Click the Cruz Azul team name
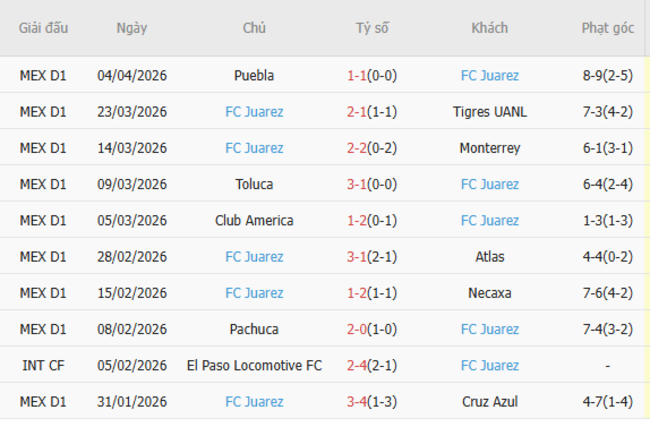 pos(489,402)
